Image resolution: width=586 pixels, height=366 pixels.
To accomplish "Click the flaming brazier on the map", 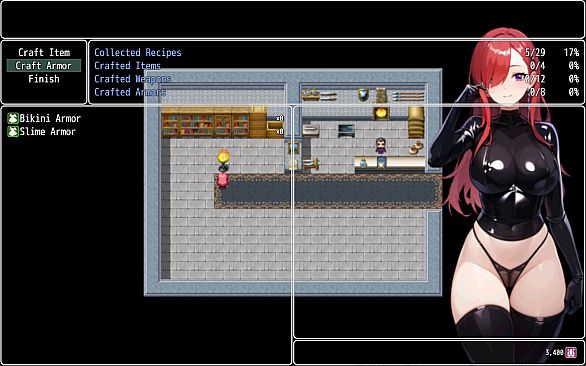I will [223, 159].
